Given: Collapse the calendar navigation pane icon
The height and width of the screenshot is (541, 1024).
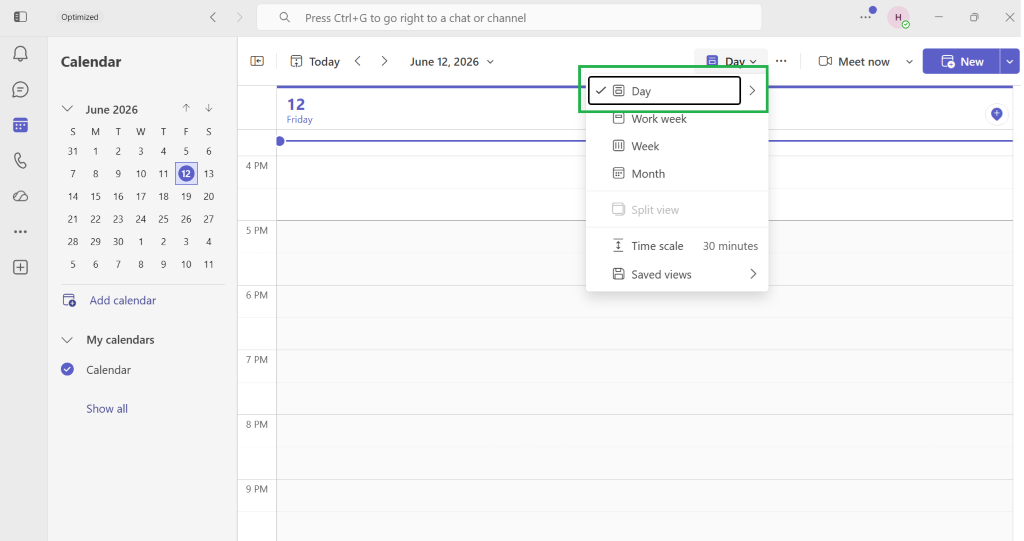Looking at the screenshot, I should coord(257,61).
